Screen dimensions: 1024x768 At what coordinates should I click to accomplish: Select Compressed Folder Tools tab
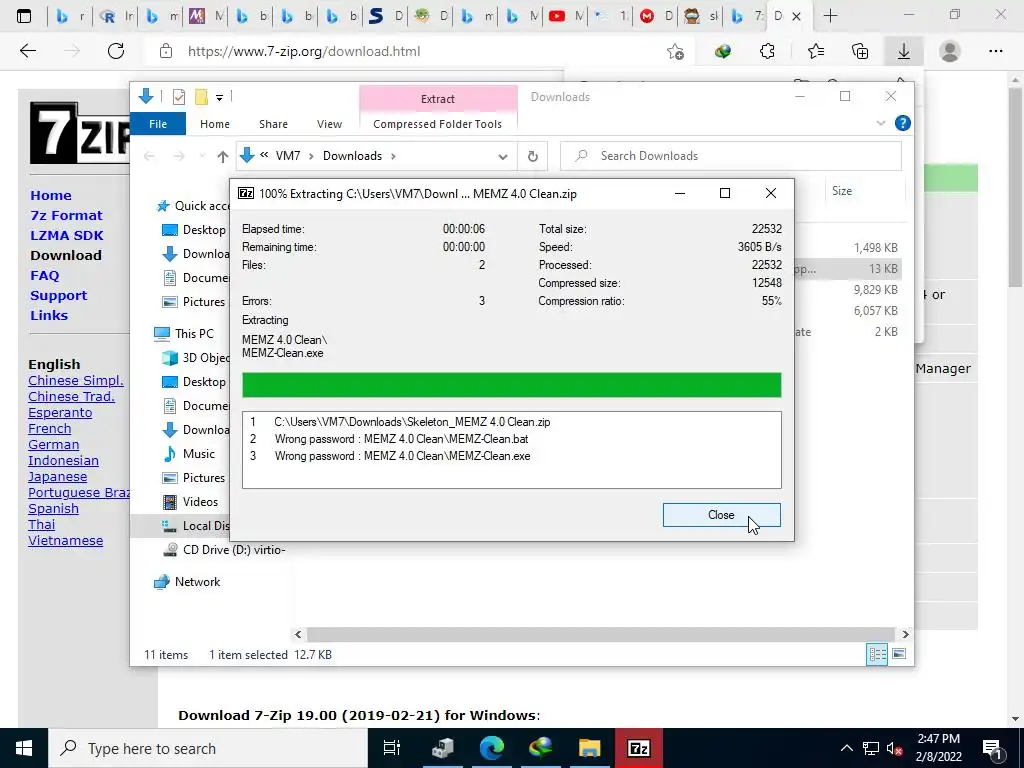coord(438,123)
